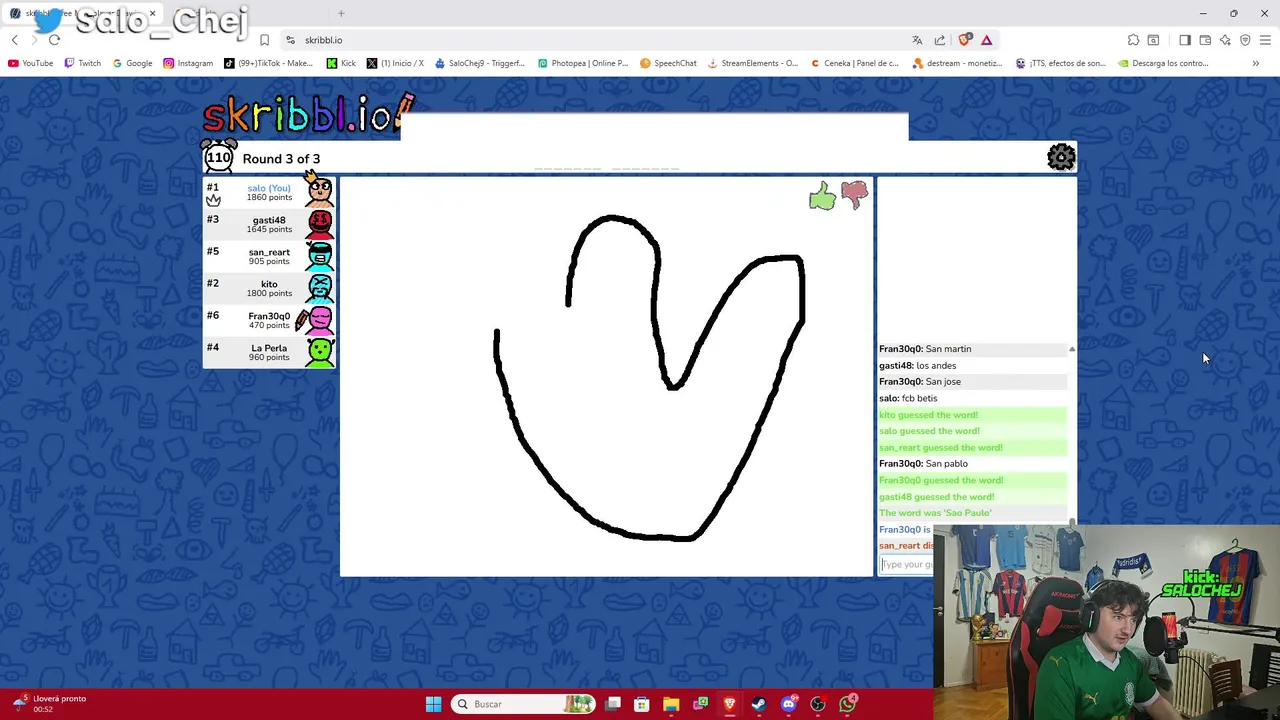The image size is (1280, 720).
Task: Open Task View on taskbar
Action: 613,704
